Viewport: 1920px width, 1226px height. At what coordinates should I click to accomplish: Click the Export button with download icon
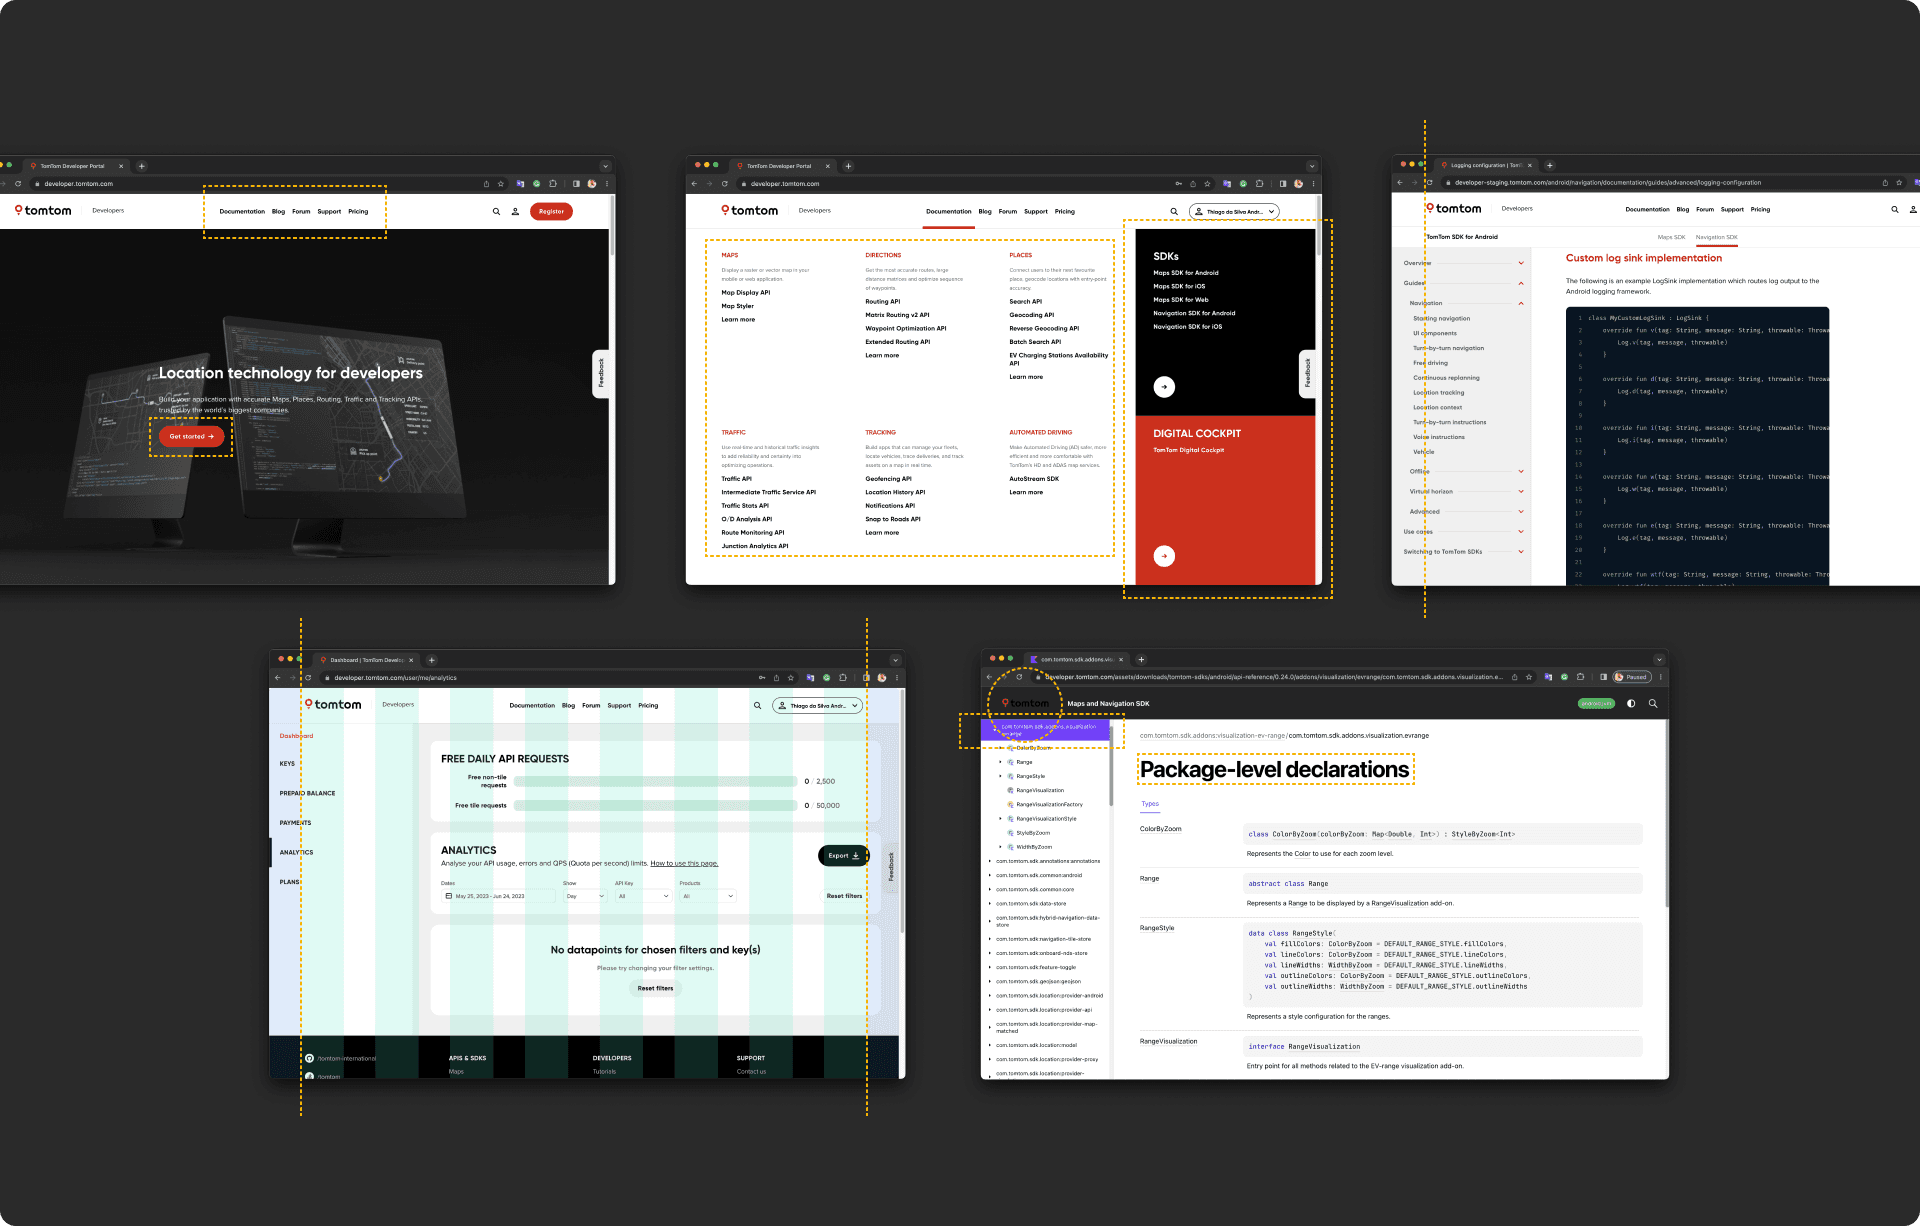point(843,855)
